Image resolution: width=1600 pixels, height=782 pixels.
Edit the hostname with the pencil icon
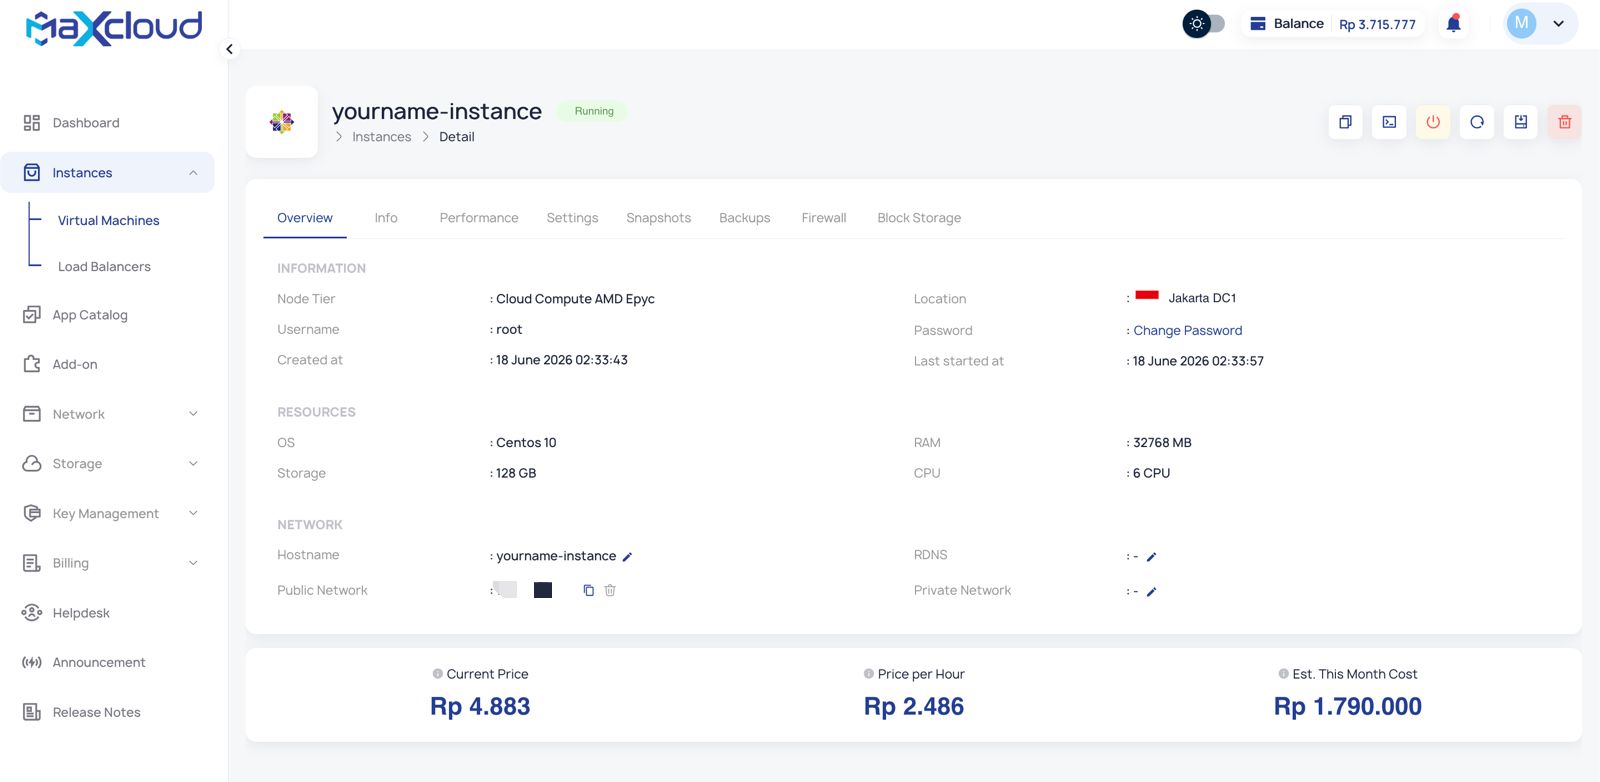click(x=628, y=557)
